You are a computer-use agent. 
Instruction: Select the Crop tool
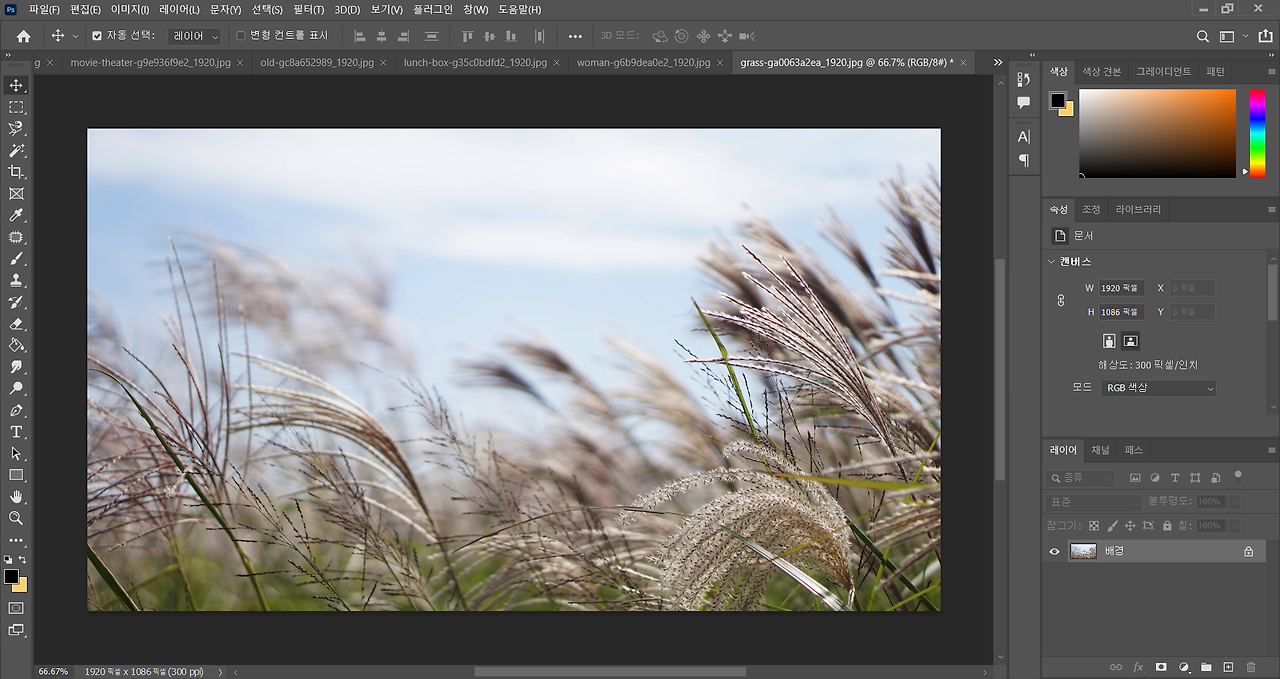16,172
